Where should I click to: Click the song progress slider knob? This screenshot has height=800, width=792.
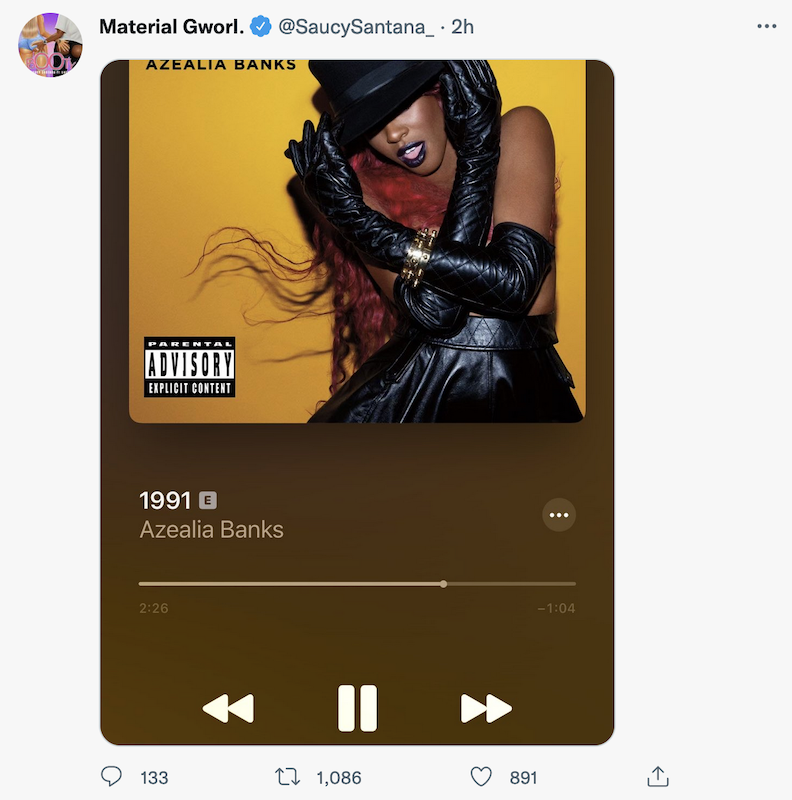pyautogui.click(x=443, y=584)
